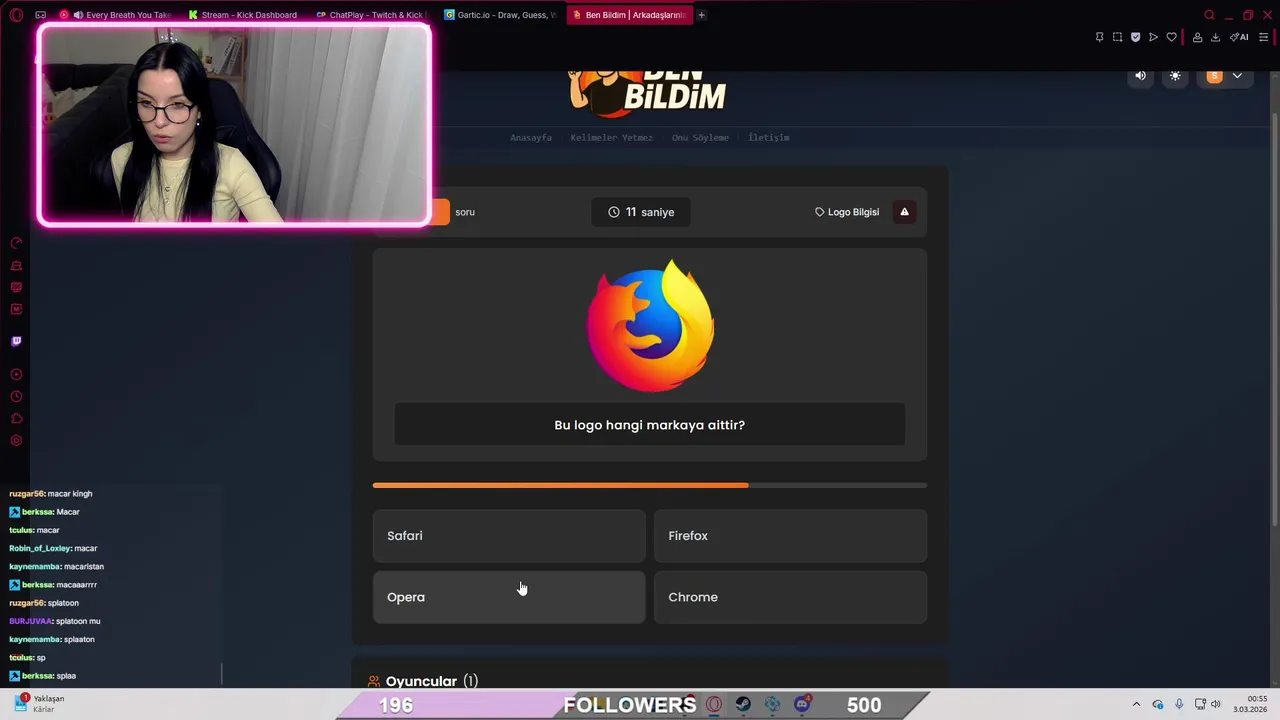This screenshot has width=1280, height=720.
Task: Click the Opera menu logo
Action: click(x=16, y=15)
